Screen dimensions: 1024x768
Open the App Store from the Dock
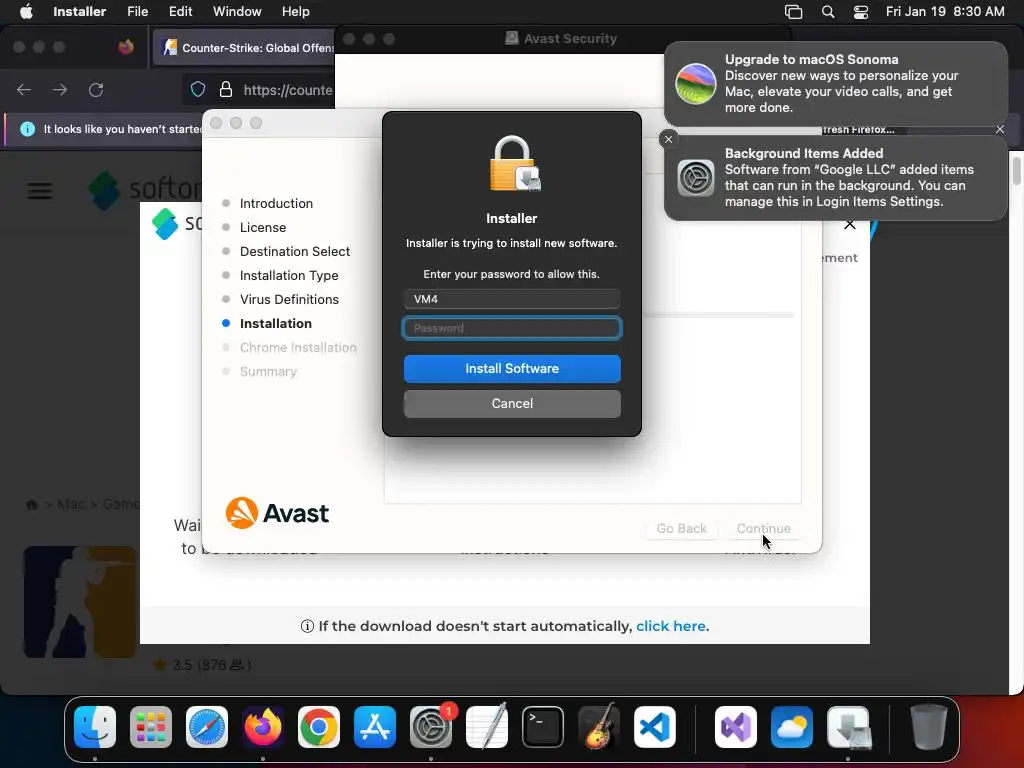tap(375, 727)
